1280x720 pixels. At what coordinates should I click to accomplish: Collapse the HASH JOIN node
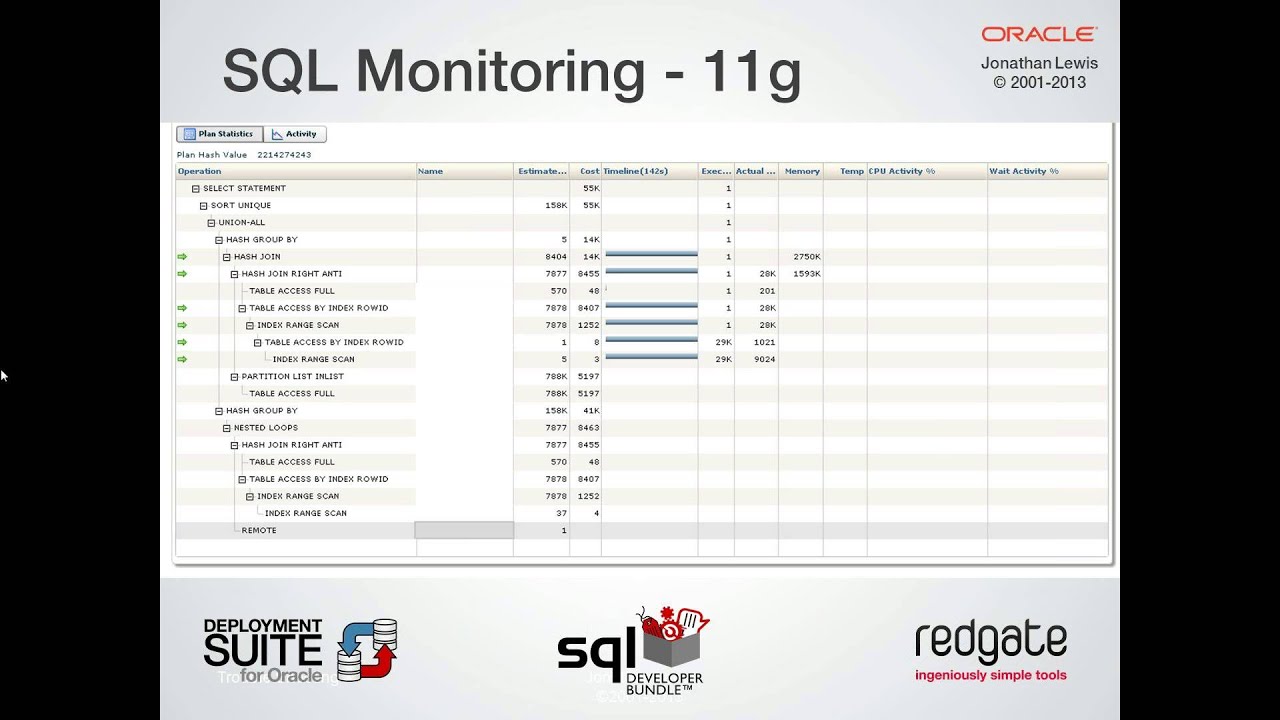227,257
